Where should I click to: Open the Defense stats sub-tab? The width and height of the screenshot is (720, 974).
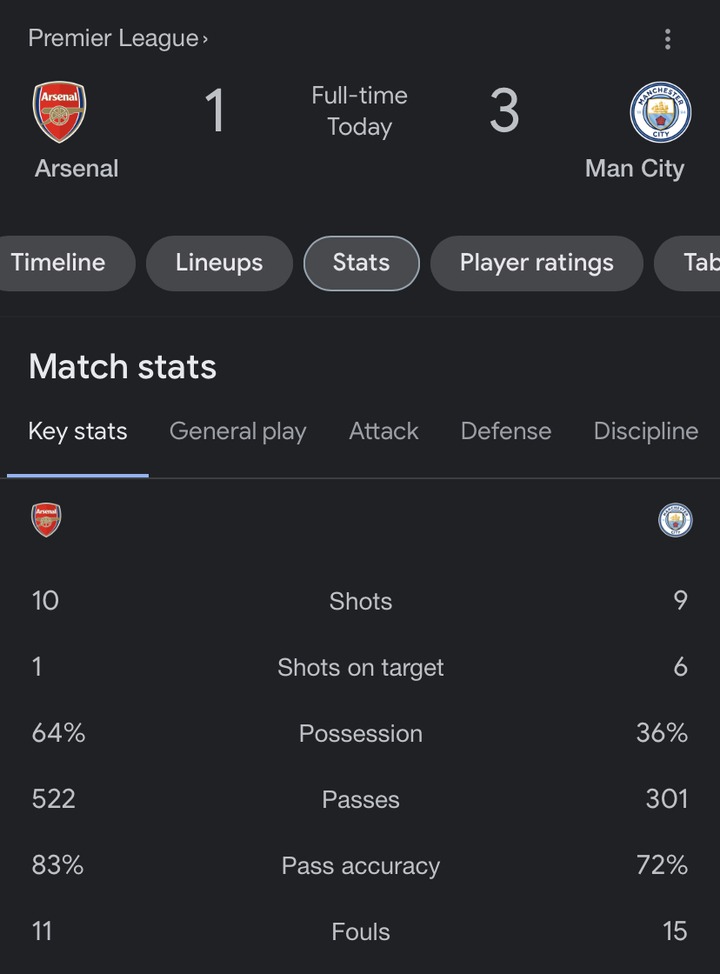[506, 431]
